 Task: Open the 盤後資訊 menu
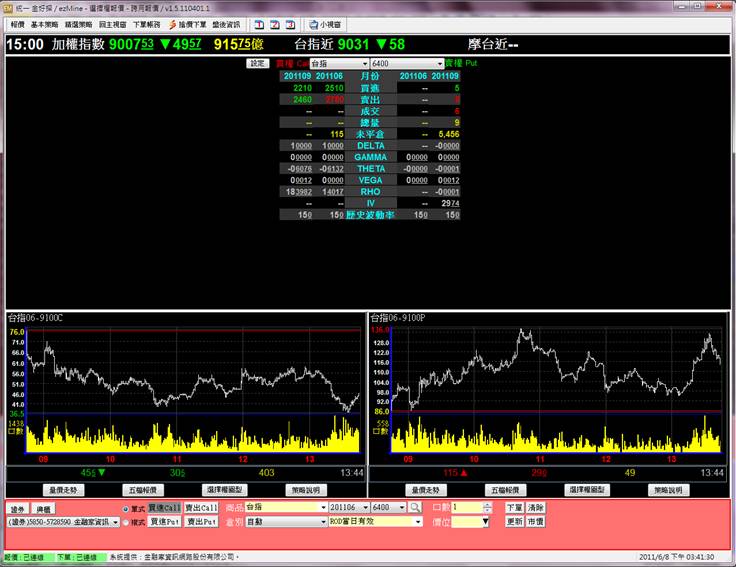[x=225, y=24]
